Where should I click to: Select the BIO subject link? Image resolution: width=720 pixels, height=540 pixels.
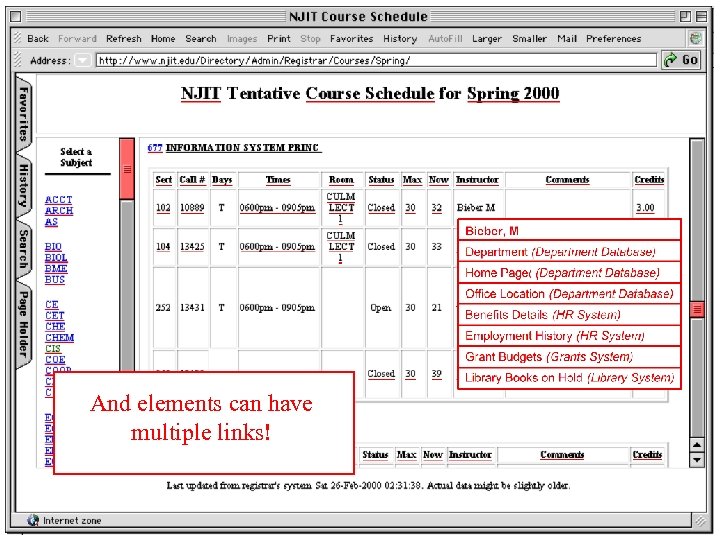[53, 247]
